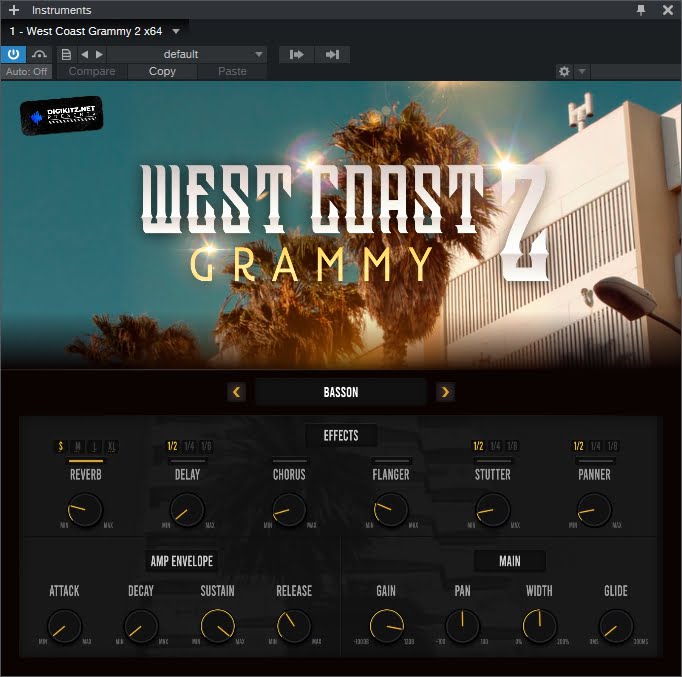This screenshot has height=677, width=682.
Task: Select reverb size L
Action: (x=94, y=446)
